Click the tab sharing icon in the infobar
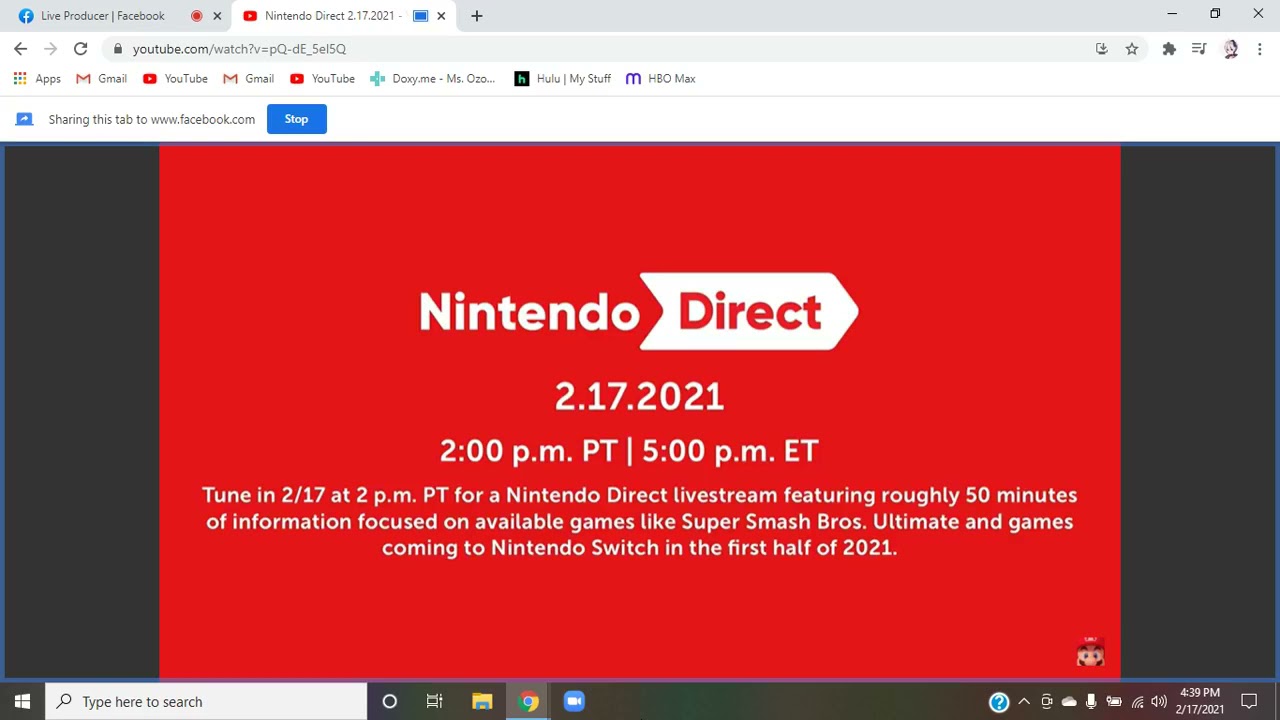 (24, 119)
